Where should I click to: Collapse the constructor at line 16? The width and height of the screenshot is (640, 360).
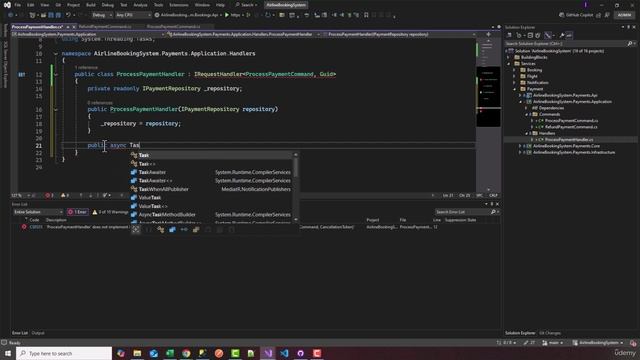(56, 109)
